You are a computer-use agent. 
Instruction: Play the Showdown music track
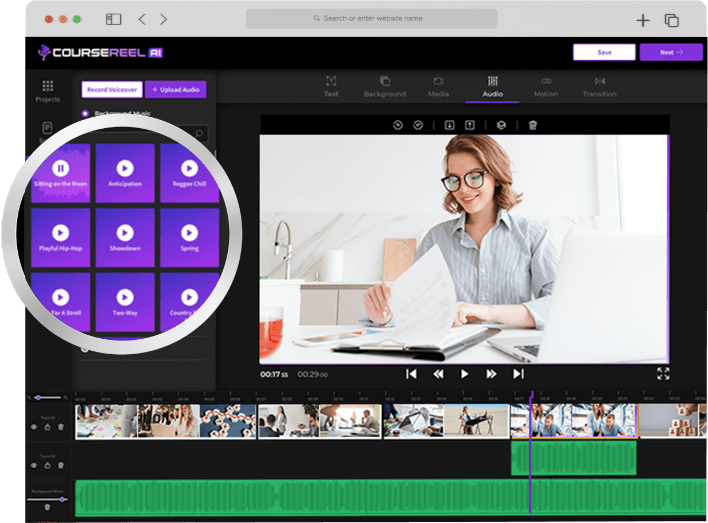point(125,233)
